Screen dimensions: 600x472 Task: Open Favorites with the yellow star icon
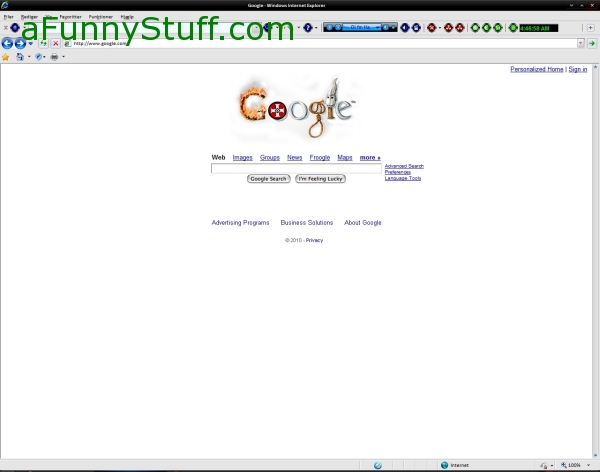point(6,57)
